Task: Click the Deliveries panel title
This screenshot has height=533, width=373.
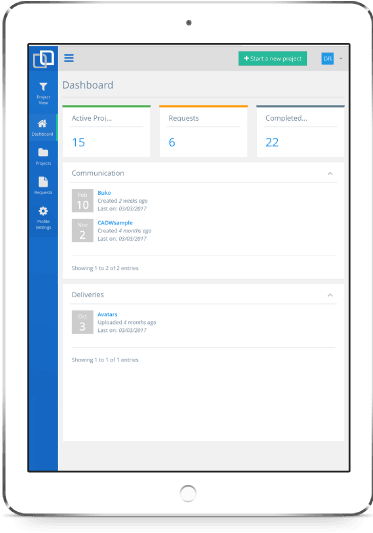Action: [88, 295]
